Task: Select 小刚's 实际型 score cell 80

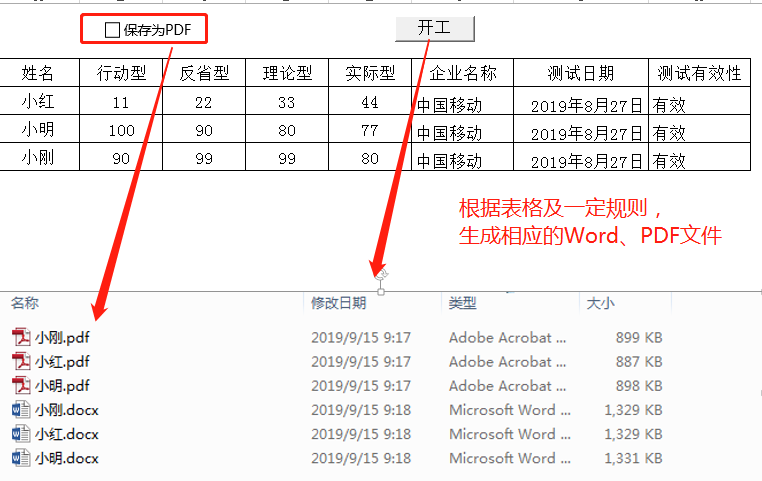Action: 370,157
